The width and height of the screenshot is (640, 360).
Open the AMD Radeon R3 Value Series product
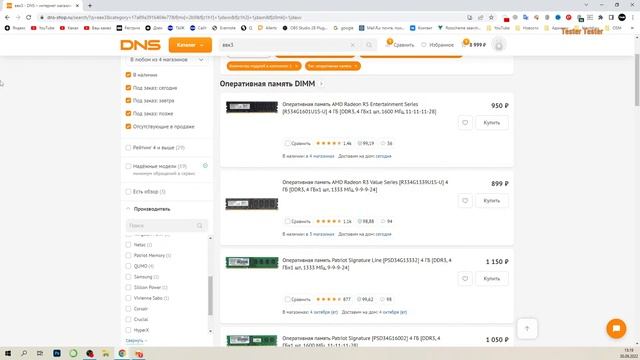(365, 186)
